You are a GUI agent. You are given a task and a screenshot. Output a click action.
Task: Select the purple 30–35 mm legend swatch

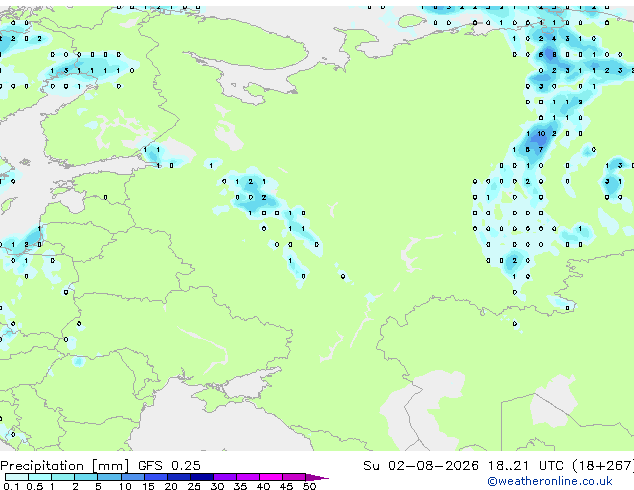tap(225, 477)
